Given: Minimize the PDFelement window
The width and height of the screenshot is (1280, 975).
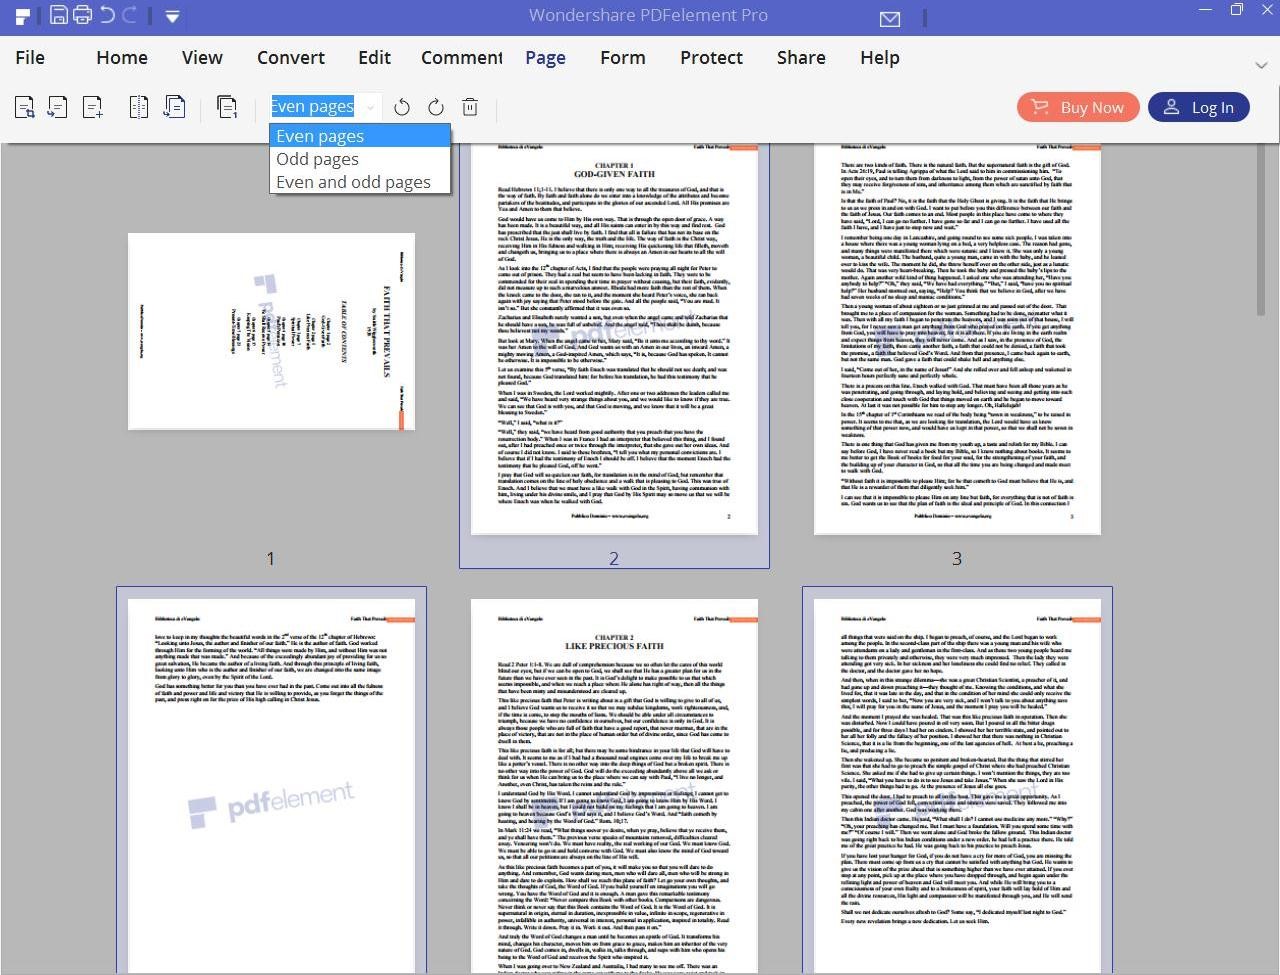Looking at the screenshot, I should [1205, 9].
